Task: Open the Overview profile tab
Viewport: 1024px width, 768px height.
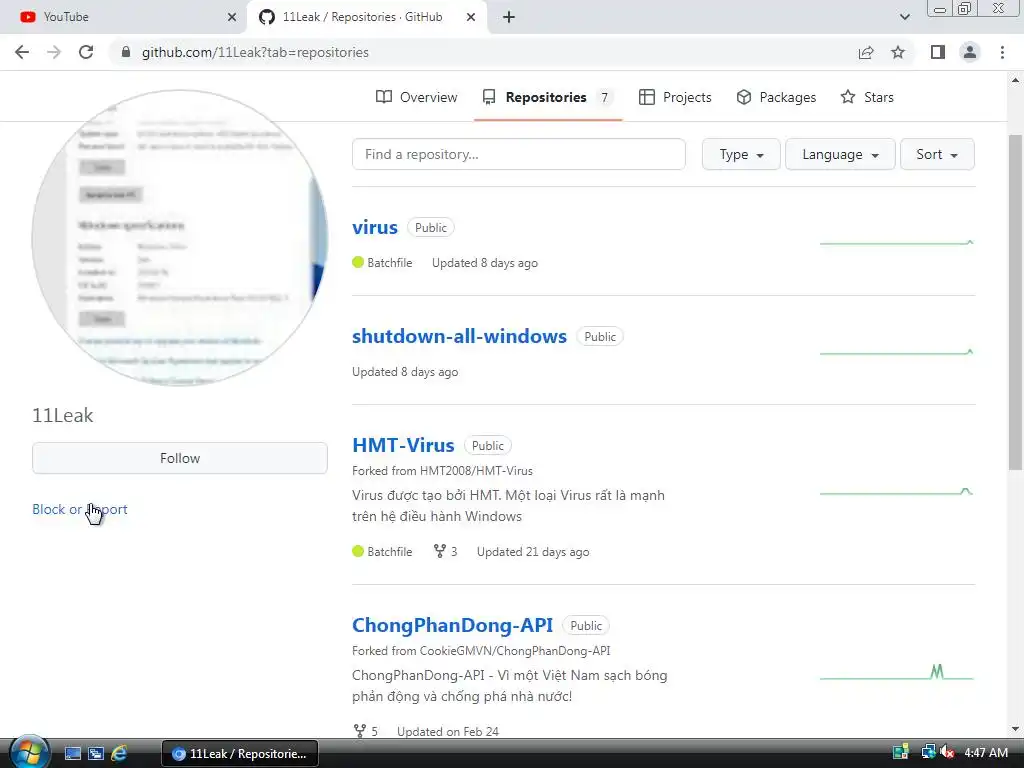Action: 417,97
